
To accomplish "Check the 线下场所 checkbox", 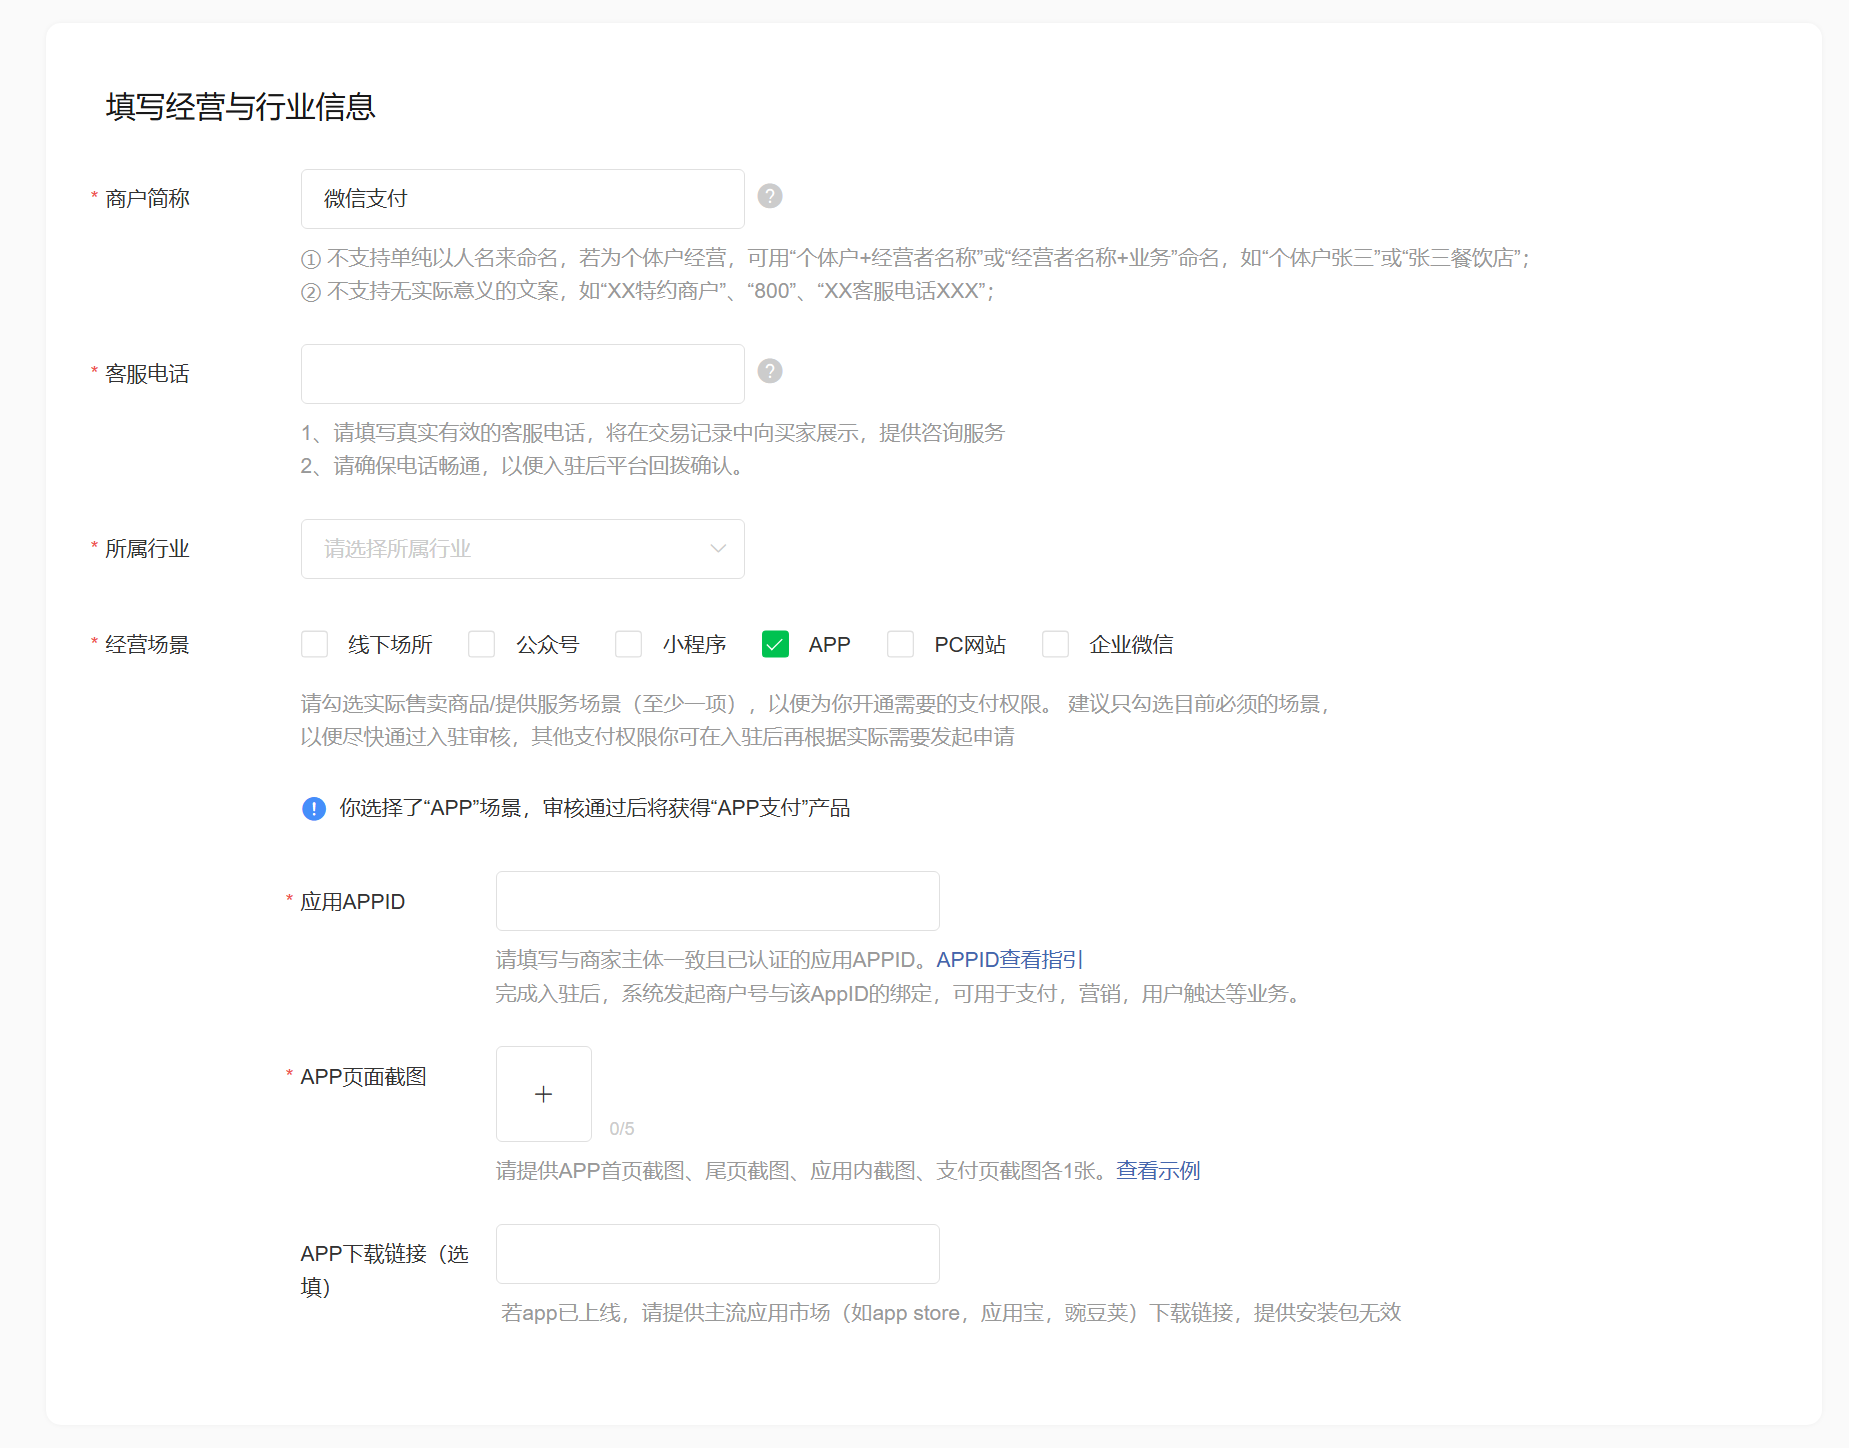I will [315, 644].
